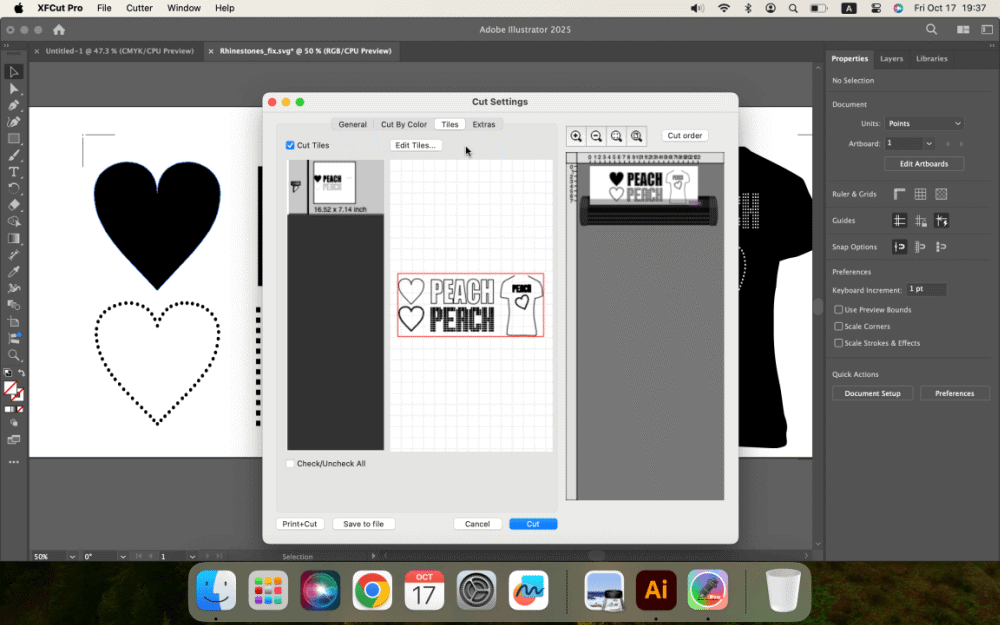Screen dimensions: 1000x625
Task: Open the Units dropdown set to Points
Action: [924, 123]
